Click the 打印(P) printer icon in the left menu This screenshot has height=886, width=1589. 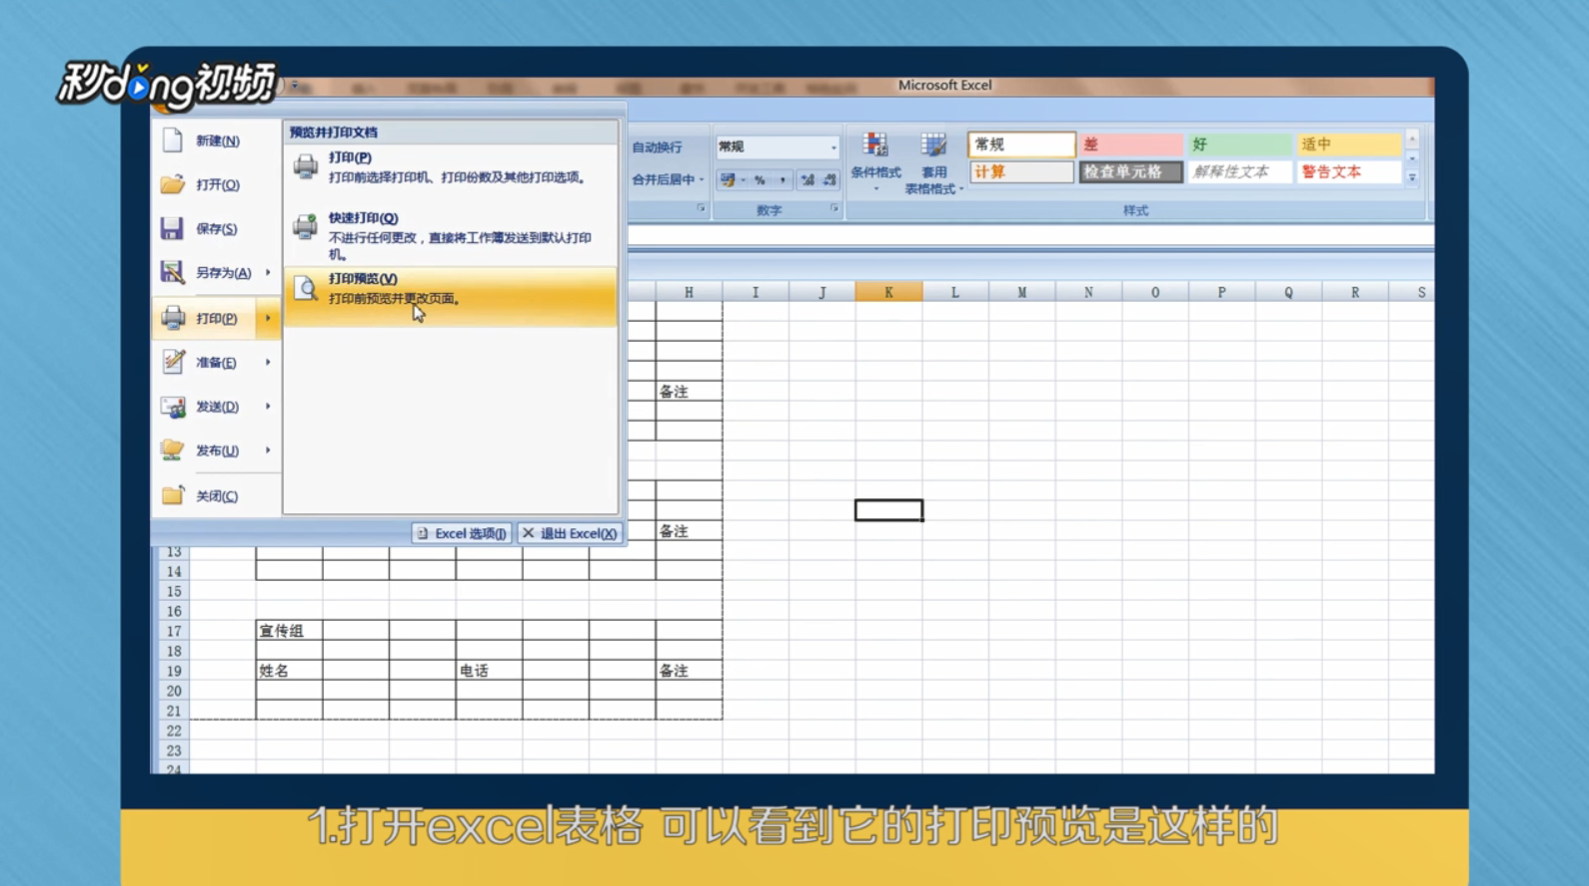click(x=173, y=318)
